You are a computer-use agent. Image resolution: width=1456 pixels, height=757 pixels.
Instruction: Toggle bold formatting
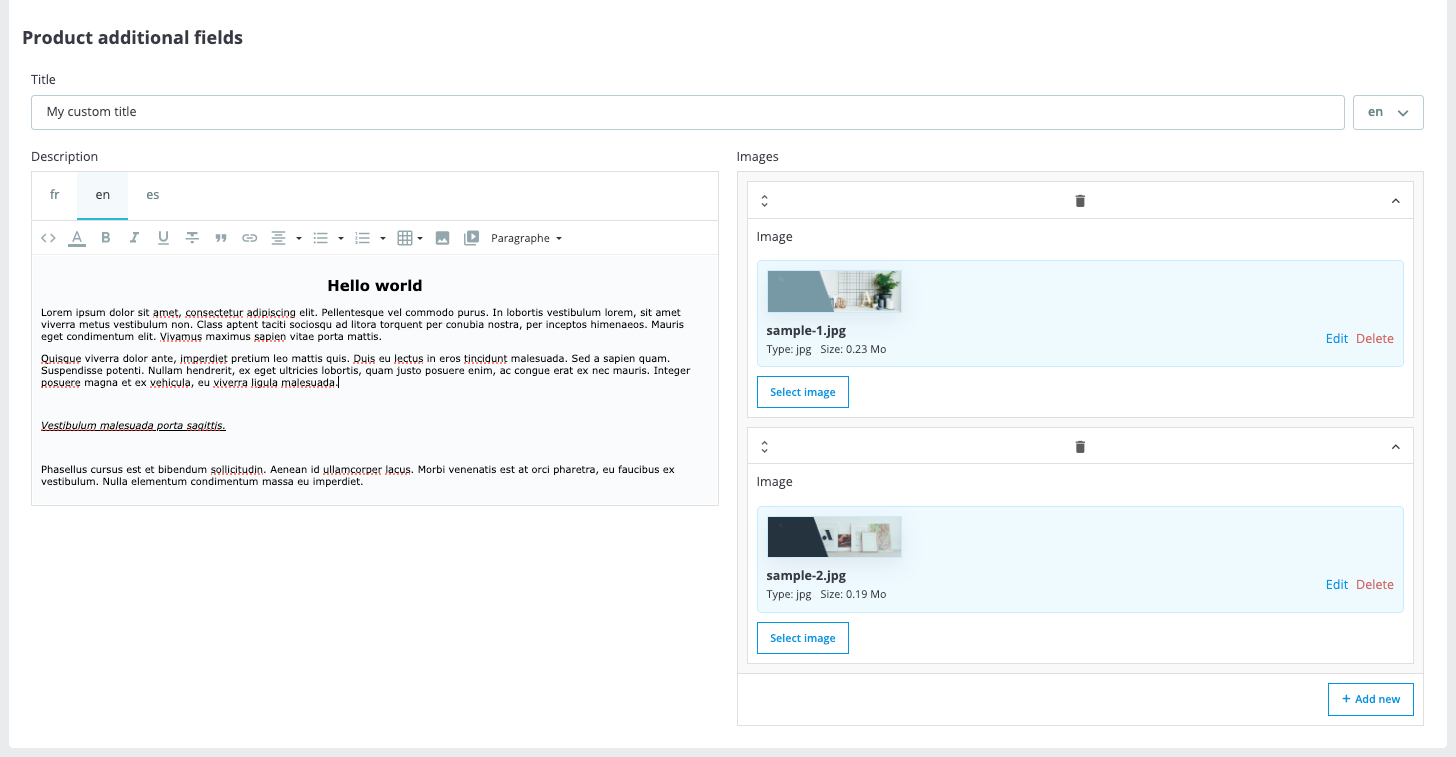(106, 238)
